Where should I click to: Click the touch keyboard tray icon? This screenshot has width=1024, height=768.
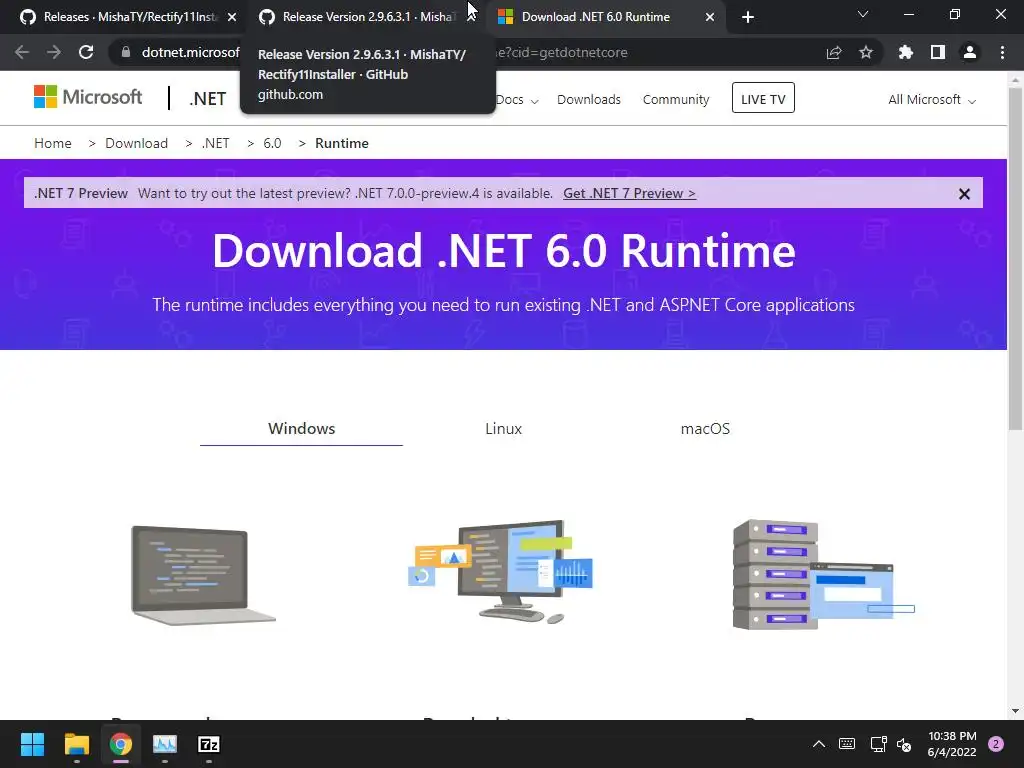(847, 744)
